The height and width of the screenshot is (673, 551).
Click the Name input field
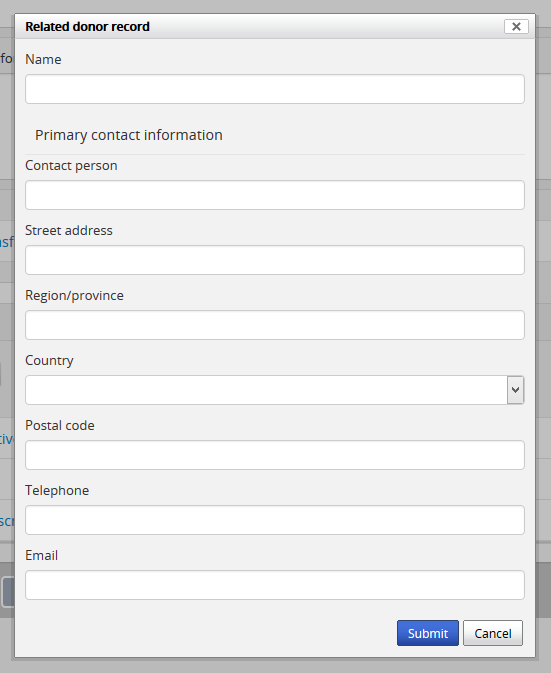275,89
